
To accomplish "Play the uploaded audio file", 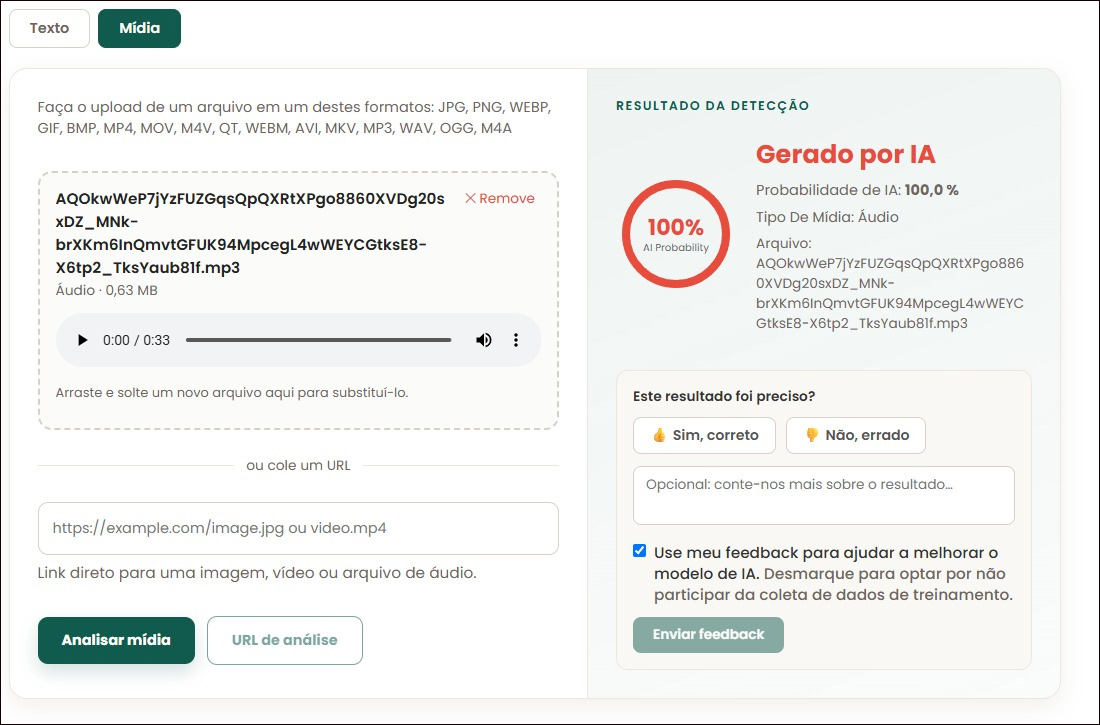I will (x=82, y=340).
